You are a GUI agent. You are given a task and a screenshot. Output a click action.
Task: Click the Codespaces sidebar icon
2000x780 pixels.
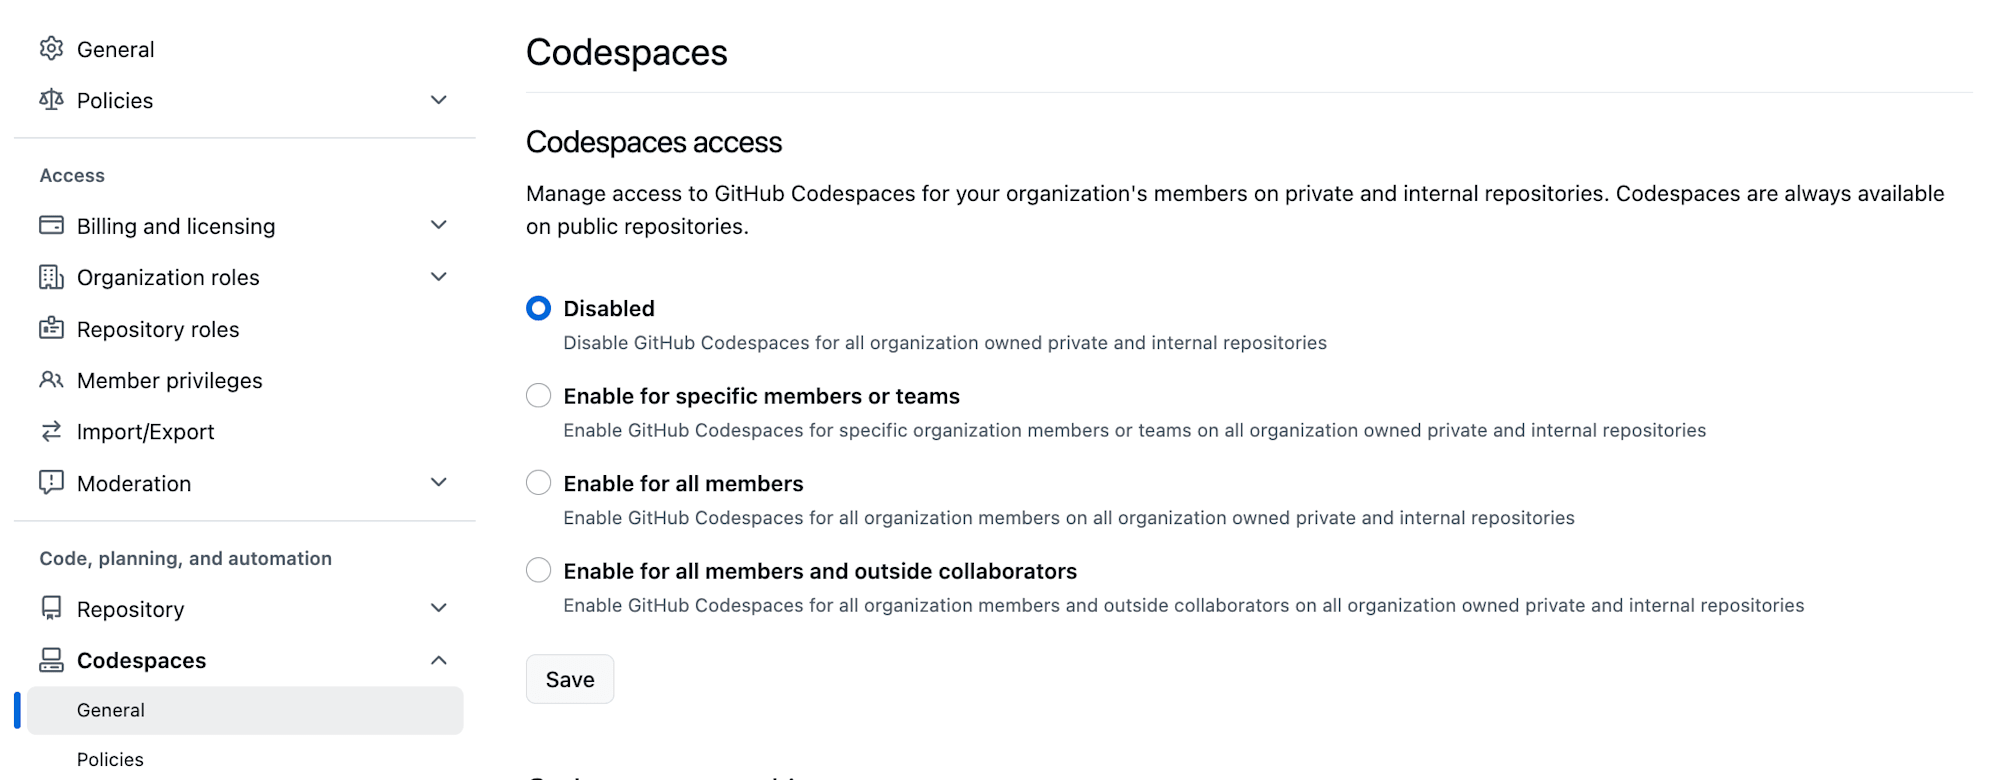click(x=51, y=660)
